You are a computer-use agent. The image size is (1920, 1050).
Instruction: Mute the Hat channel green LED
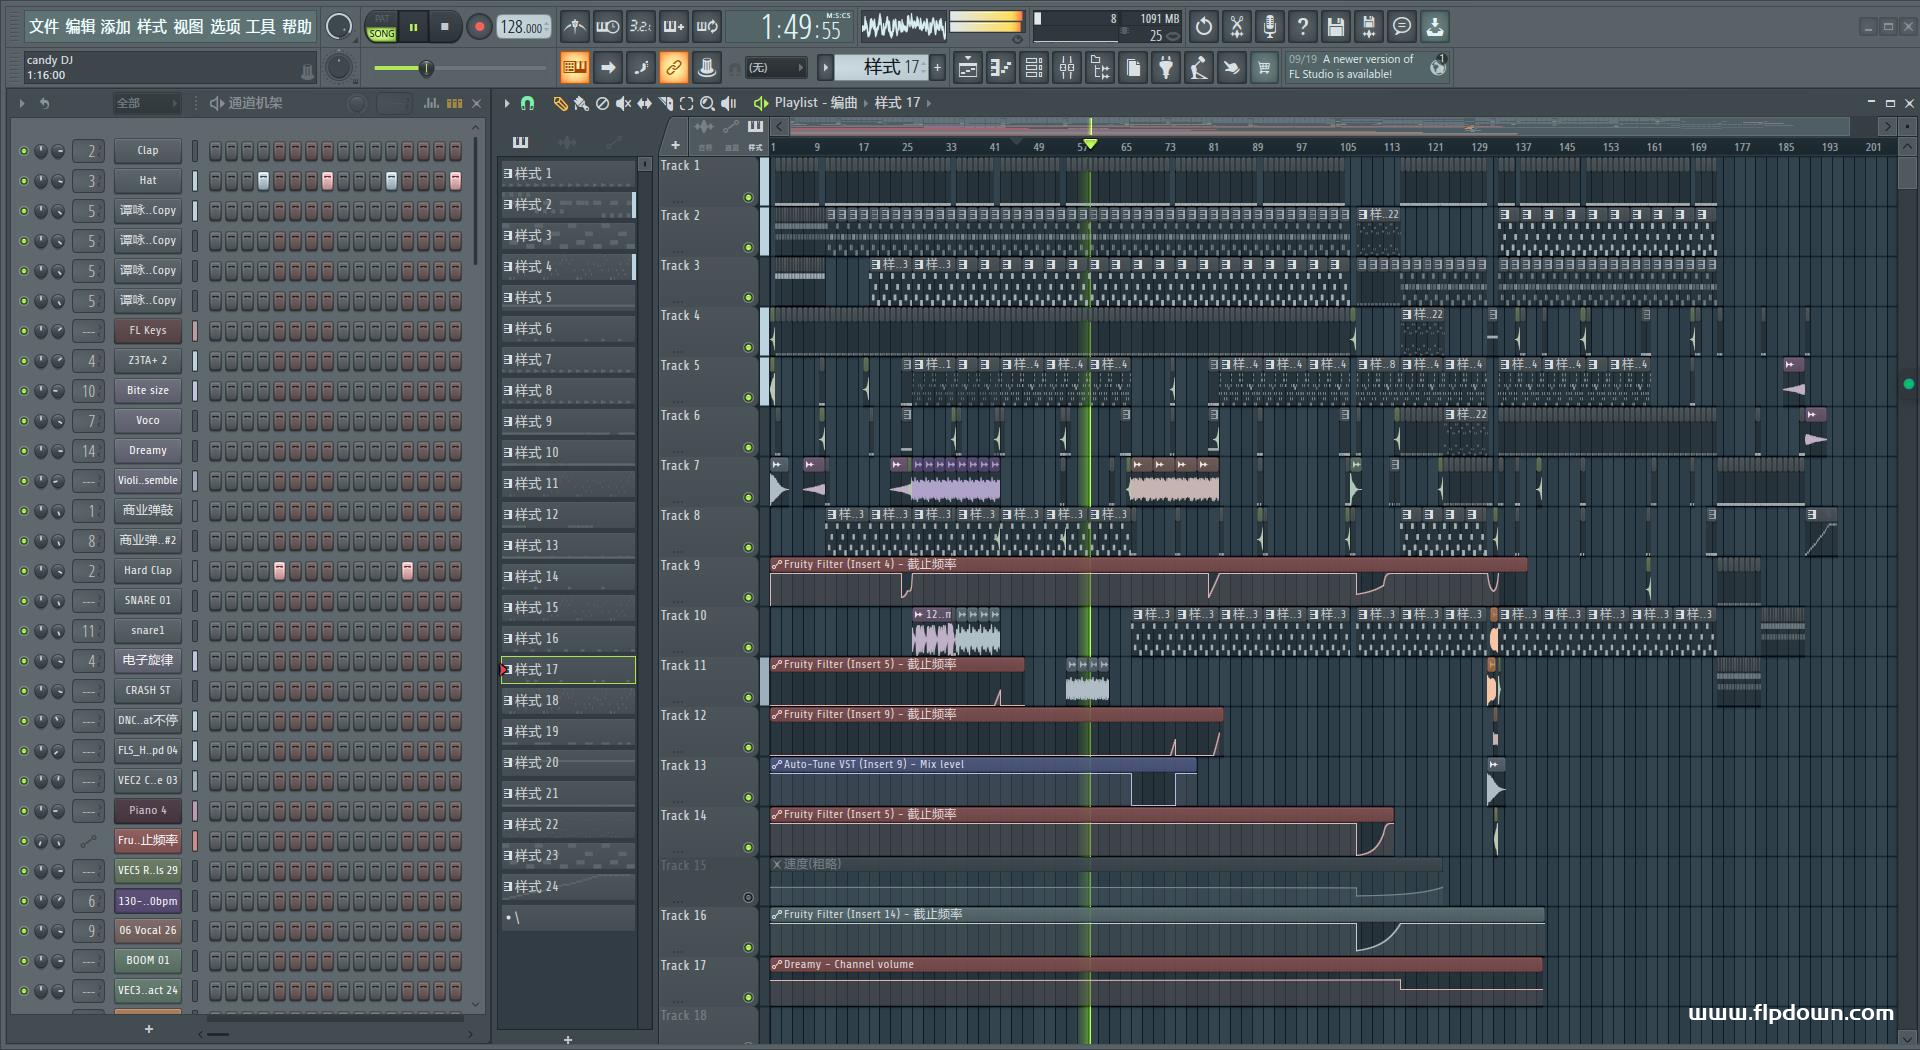click(x=24, y=181)
